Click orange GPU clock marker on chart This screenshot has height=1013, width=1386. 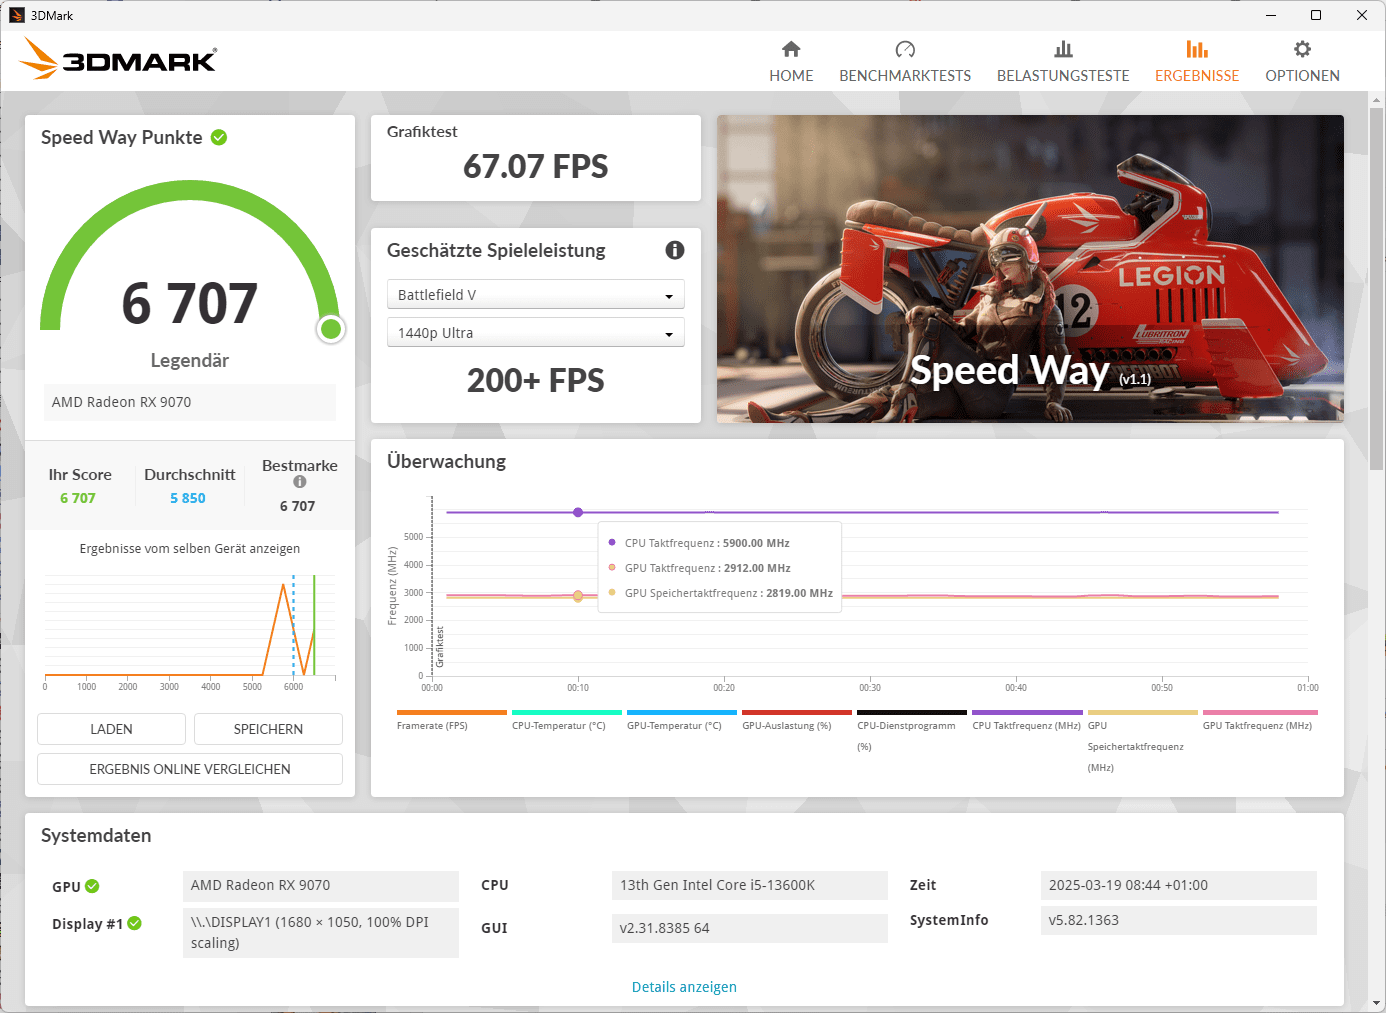[x=578, y=595]
